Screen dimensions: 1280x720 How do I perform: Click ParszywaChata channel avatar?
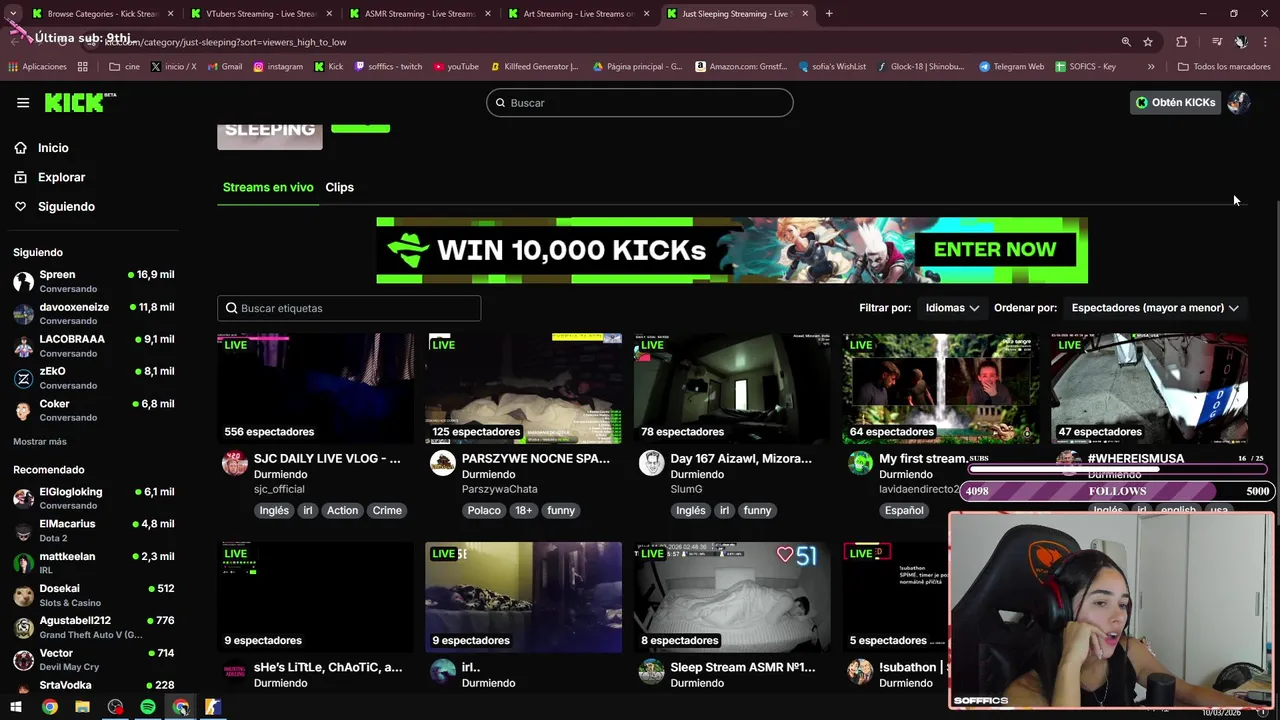click(443, 463)
